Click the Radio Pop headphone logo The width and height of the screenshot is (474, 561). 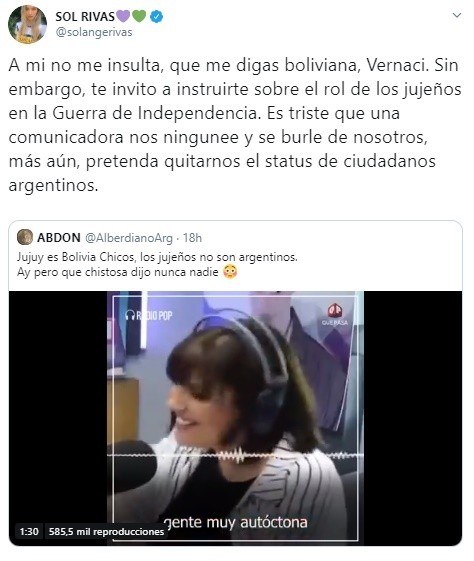pyautogui.click(x=149, y=315)
